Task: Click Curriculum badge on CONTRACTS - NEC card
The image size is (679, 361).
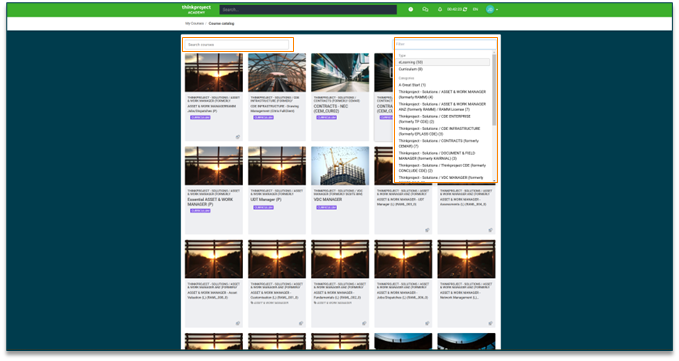Action: [x=327, y=117]
